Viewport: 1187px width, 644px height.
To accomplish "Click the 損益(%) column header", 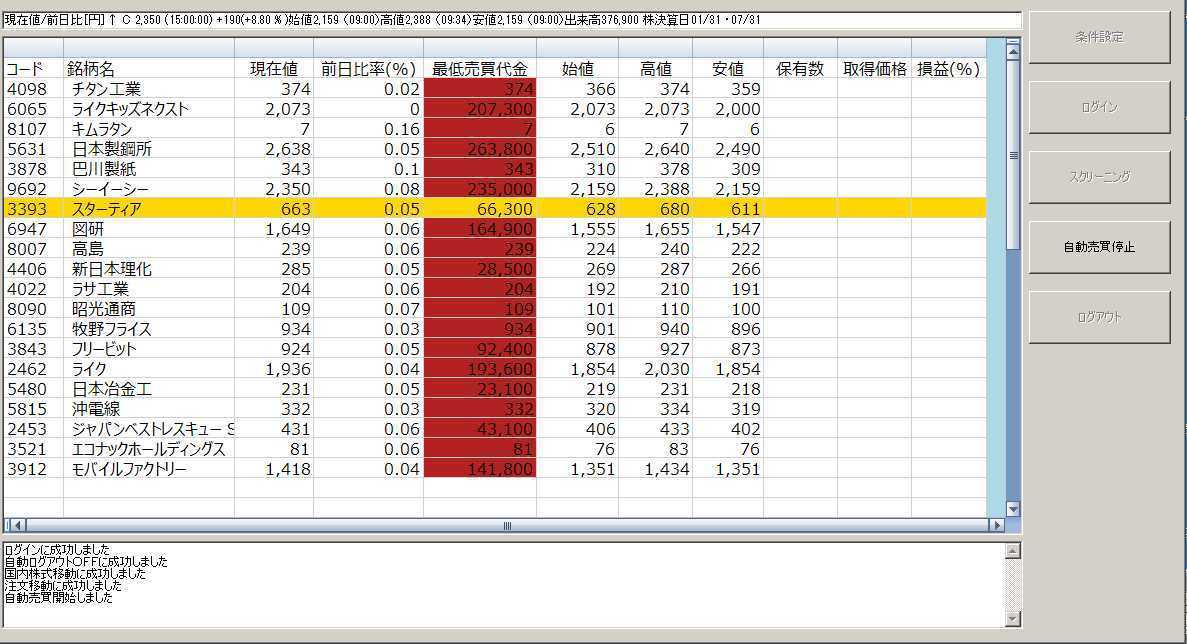I will pos(949,69).
